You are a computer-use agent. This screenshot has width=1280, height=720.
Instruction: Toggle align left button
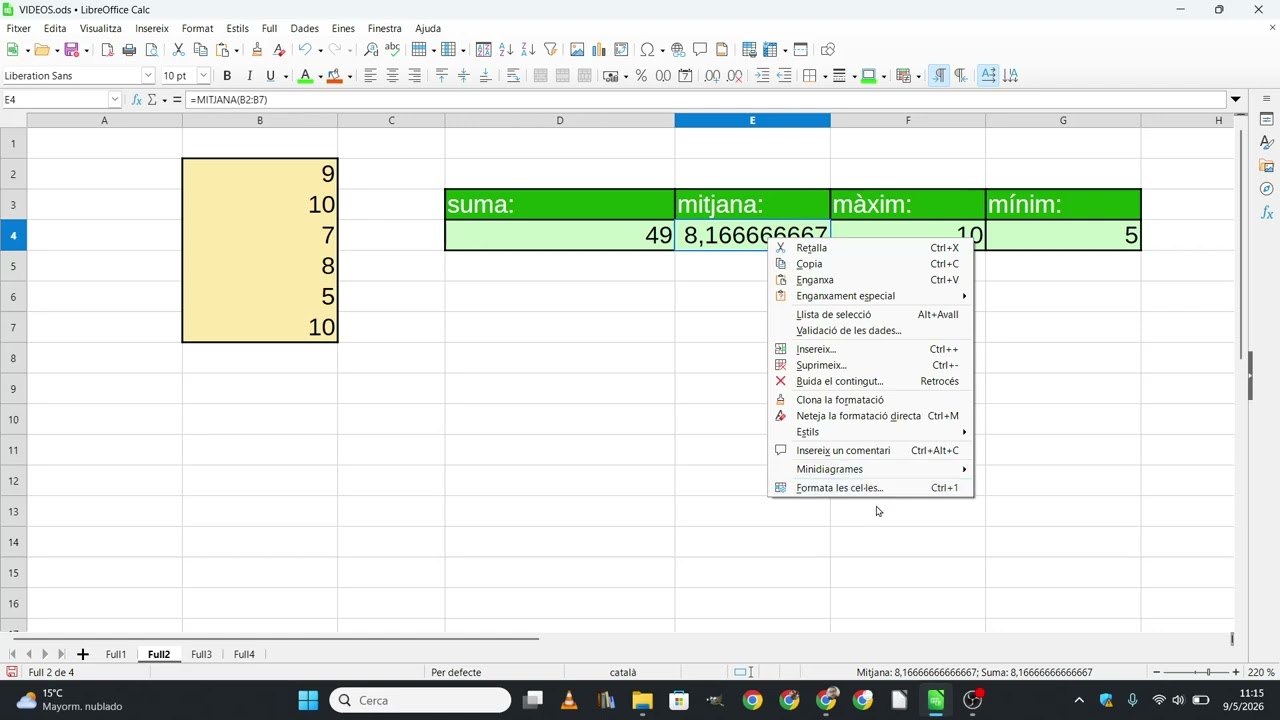(370, 75)
